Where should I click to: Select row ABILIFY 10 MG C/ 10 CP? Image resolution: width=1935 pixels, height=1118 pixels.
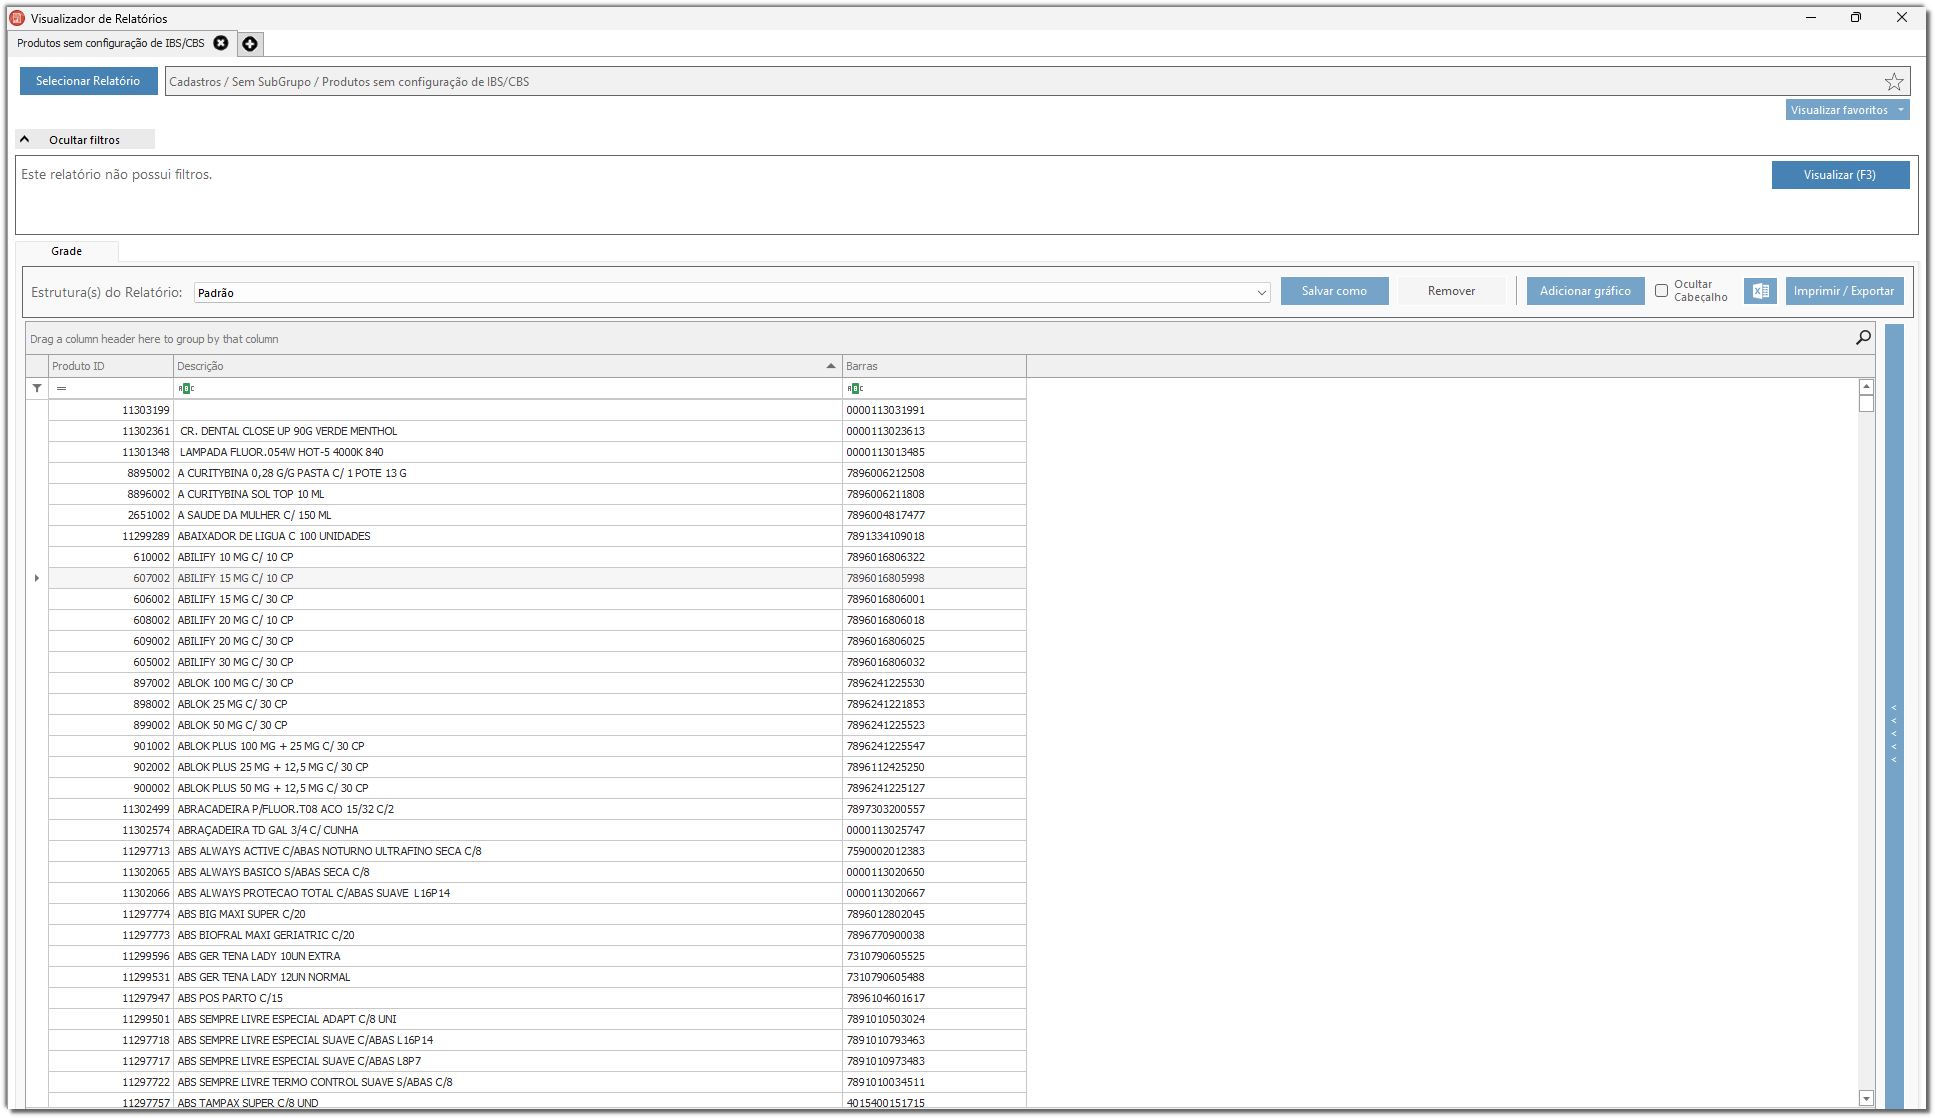coord(537,557)
